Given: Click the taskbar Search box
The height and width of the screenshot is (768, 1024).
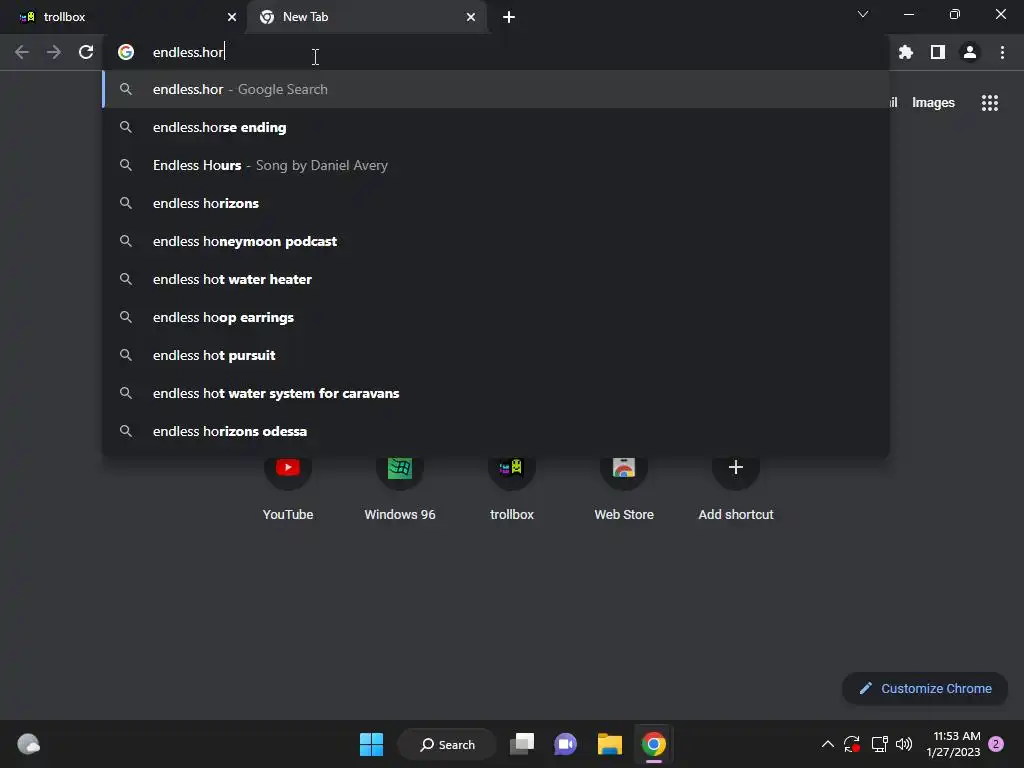Looking at the screenshot, I should click(x=447, y=744).
